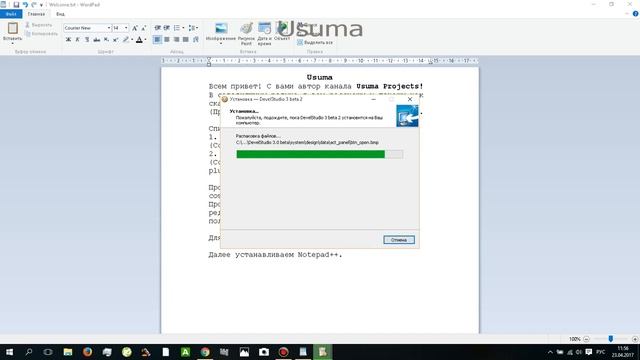Show hidden system tray icons chevron
This screenshot has width=640, height=360.
point(550,352)
